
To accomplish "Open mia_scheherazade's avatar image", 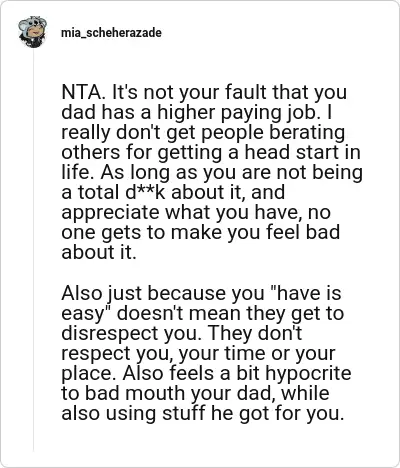I will [x=33, y=32].
